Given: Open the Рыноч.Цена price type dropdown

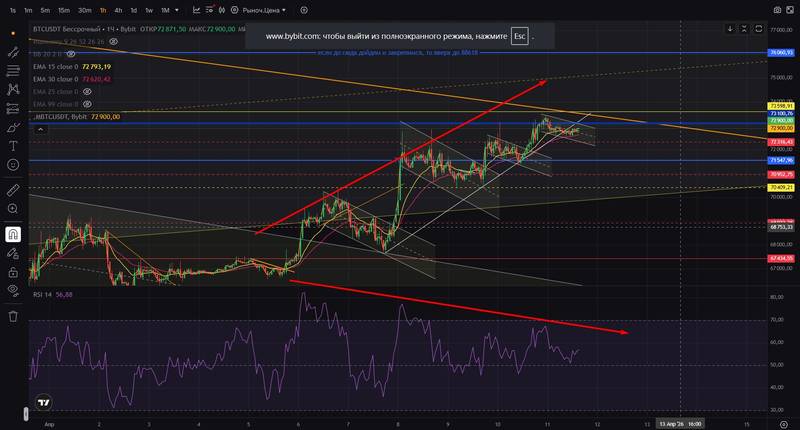Looking at the screenshot, I should (x=264, y=10).
